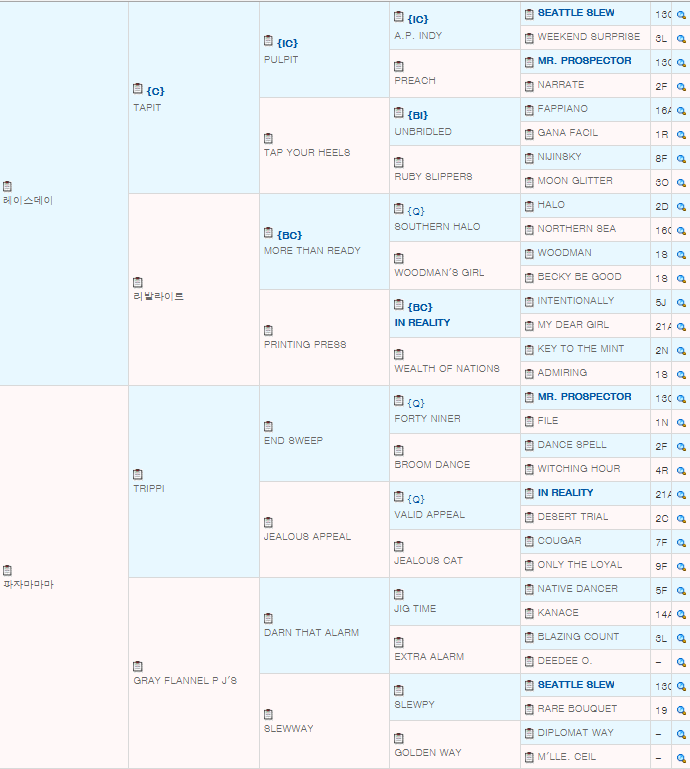690x769 pixels.
Task: Click the magnifier icon in the HALO row
Action: [681, 207]
